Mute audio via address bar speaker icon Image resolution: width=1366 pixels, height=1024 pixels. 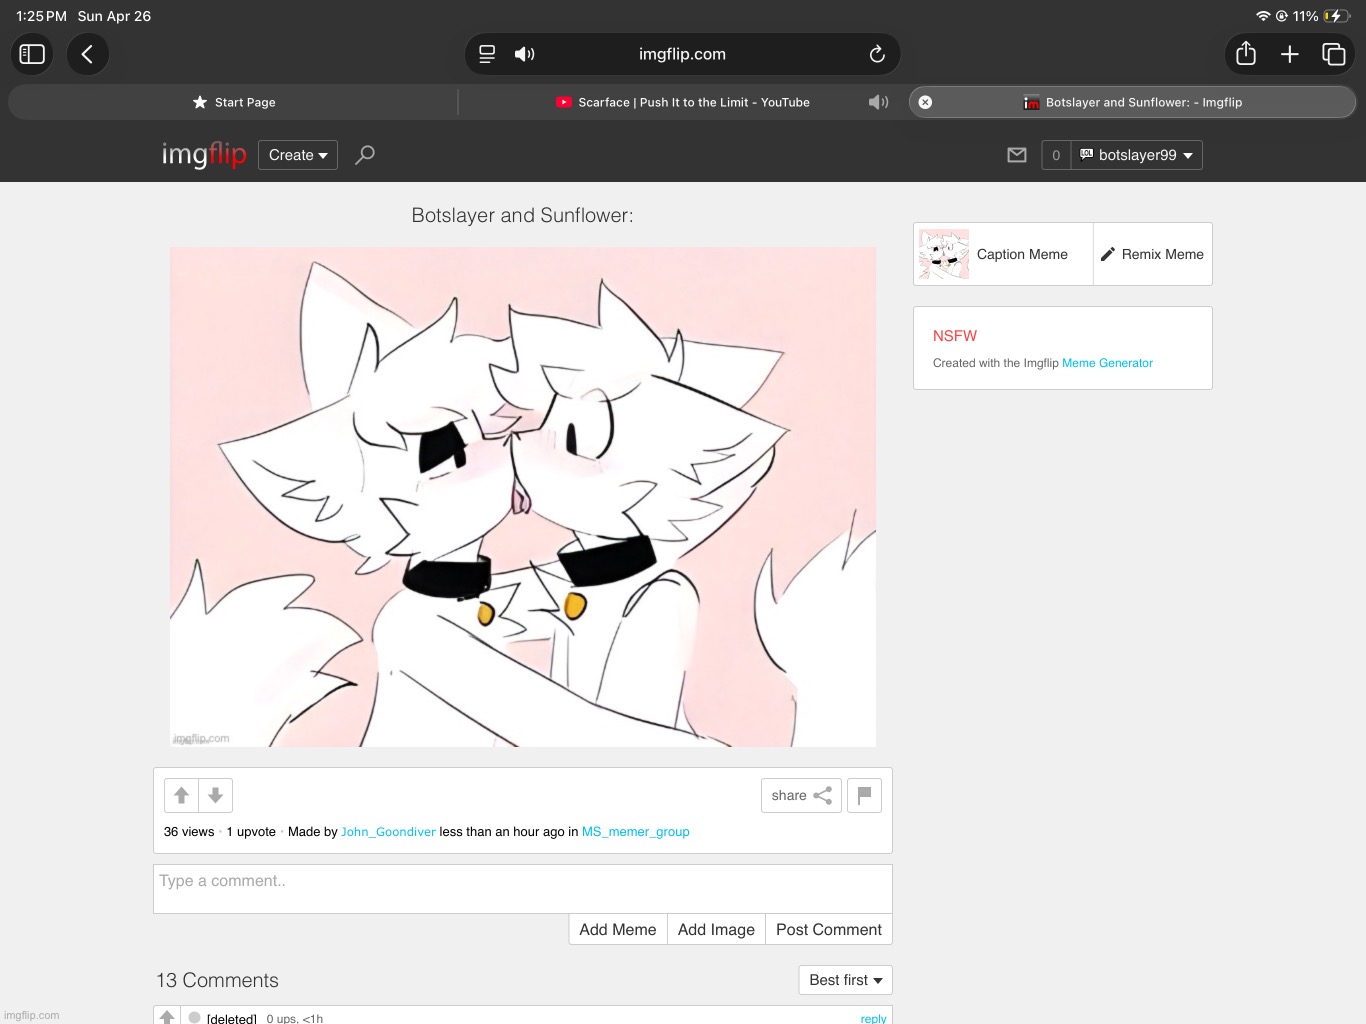pos(524,54)
